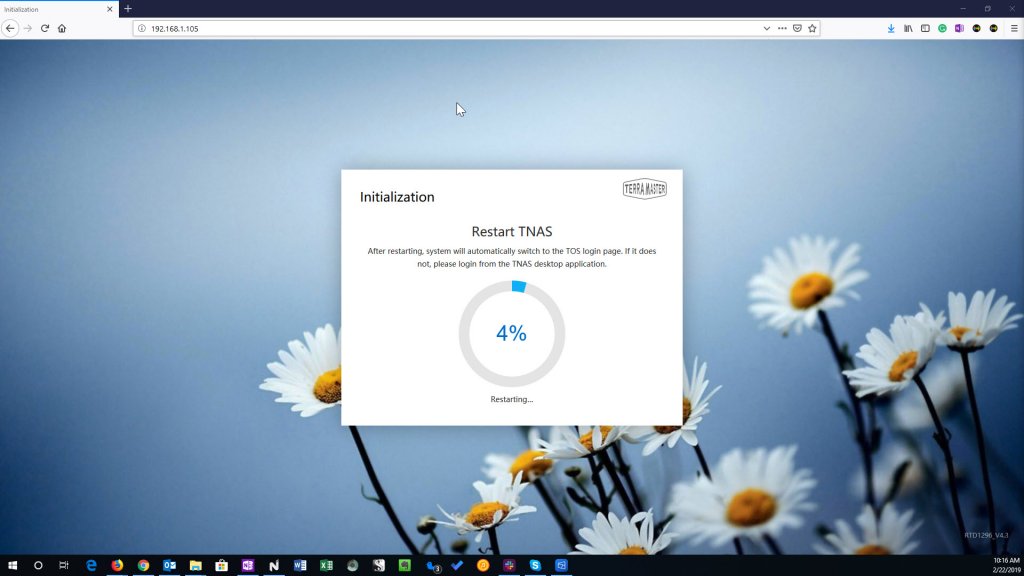Open Skype from the taskbar
The width and height of the screenshot is (1024, 576).
[536, 566]
